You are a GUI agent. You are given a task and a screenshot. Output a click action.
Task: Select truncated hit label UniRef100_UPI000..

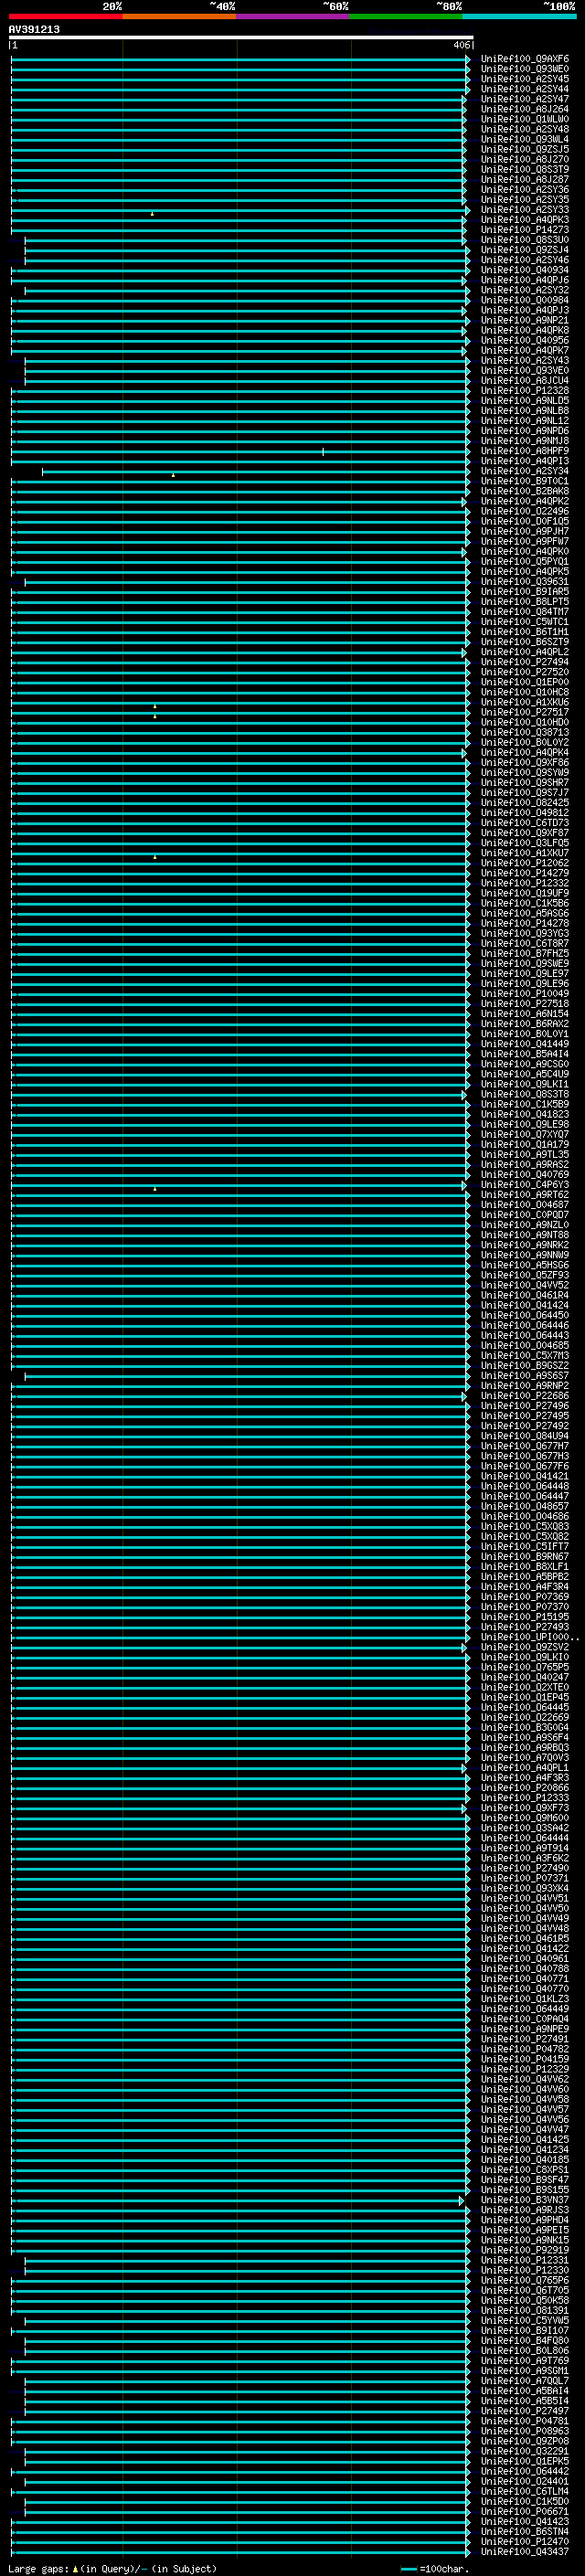[529, 1637]
